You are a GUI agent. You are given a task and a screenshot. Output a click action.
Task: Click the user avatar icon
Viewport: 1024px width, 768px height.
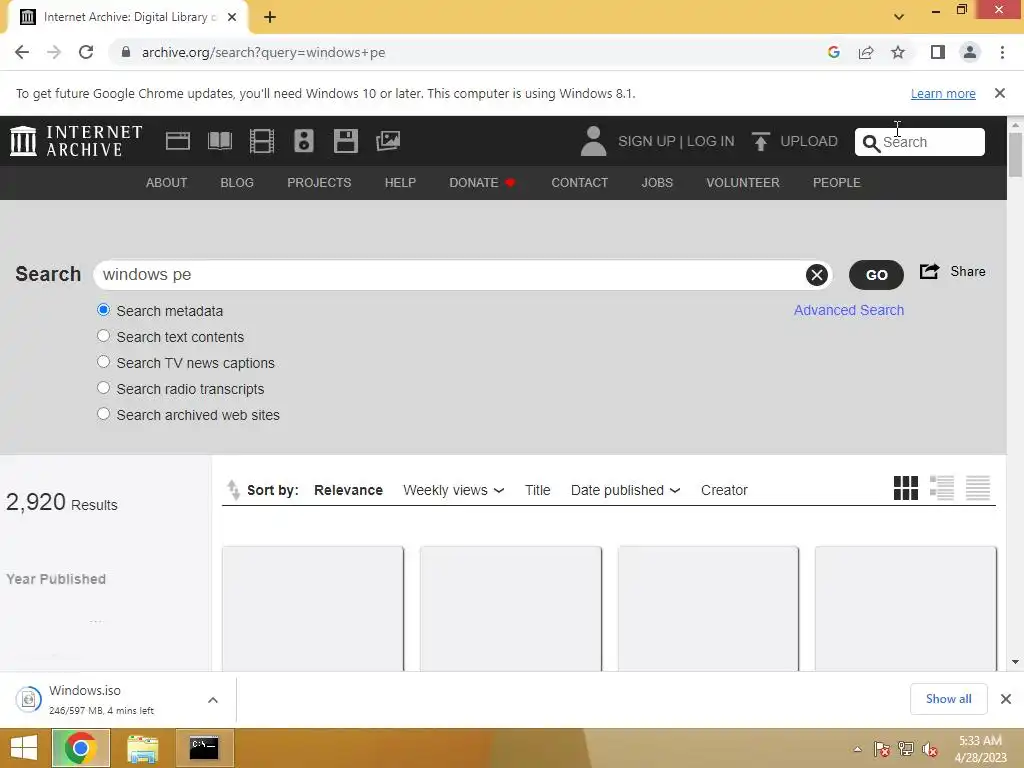click(593, 141)
